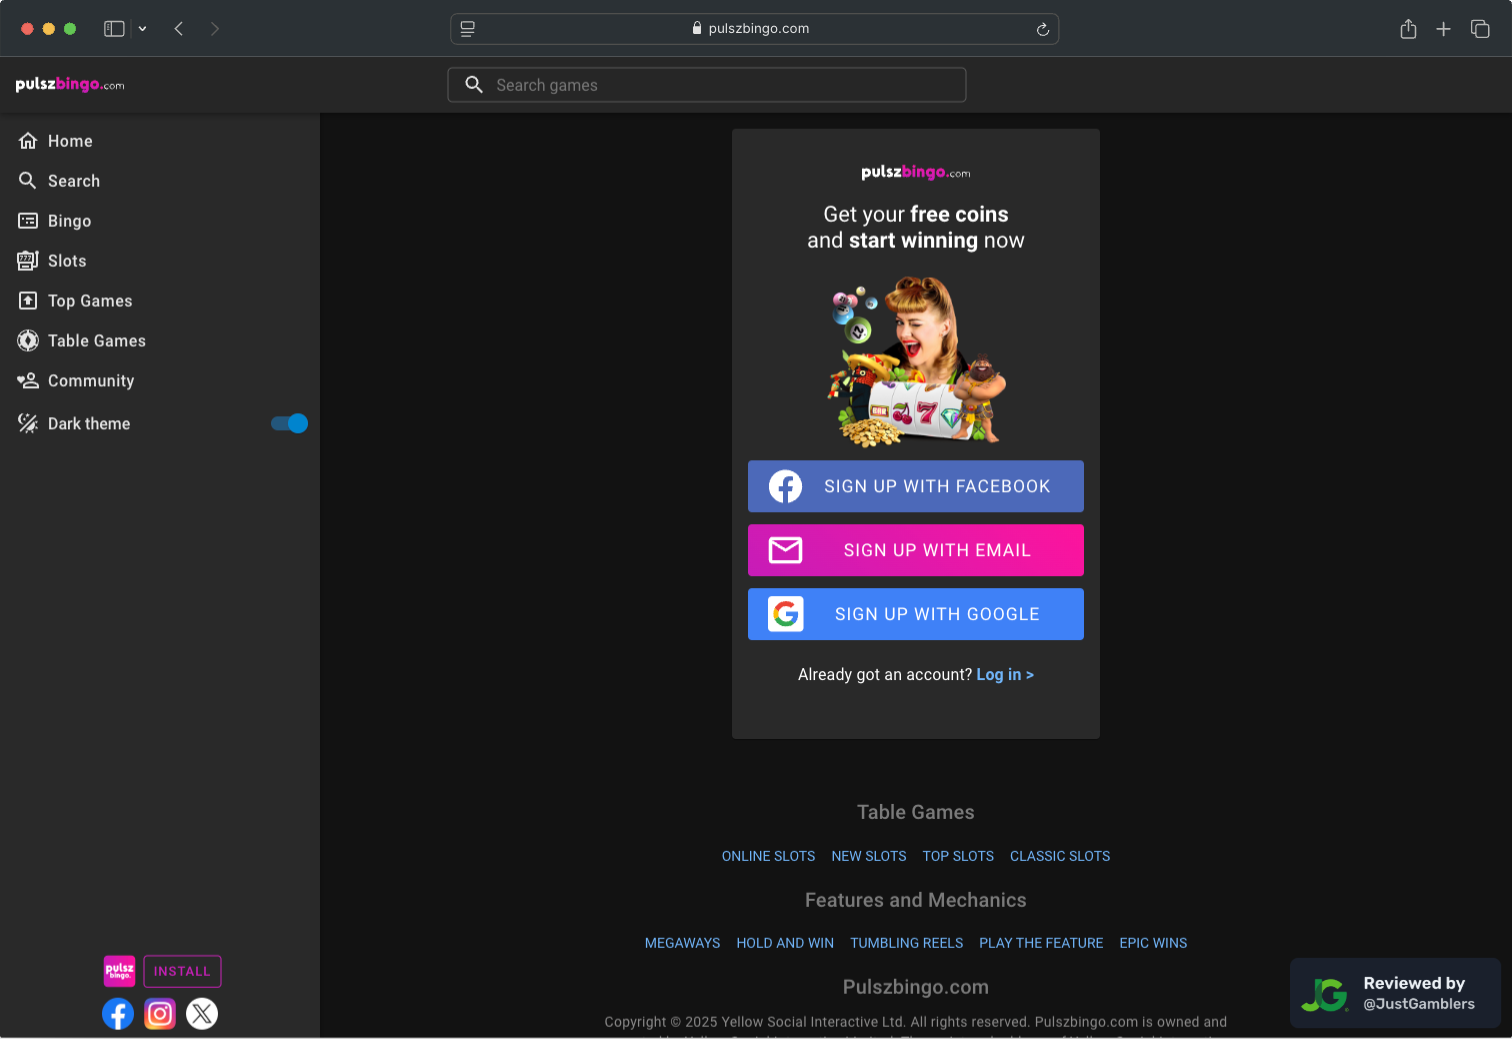Click the pulszbingo.com address bar

pos(755,29)
